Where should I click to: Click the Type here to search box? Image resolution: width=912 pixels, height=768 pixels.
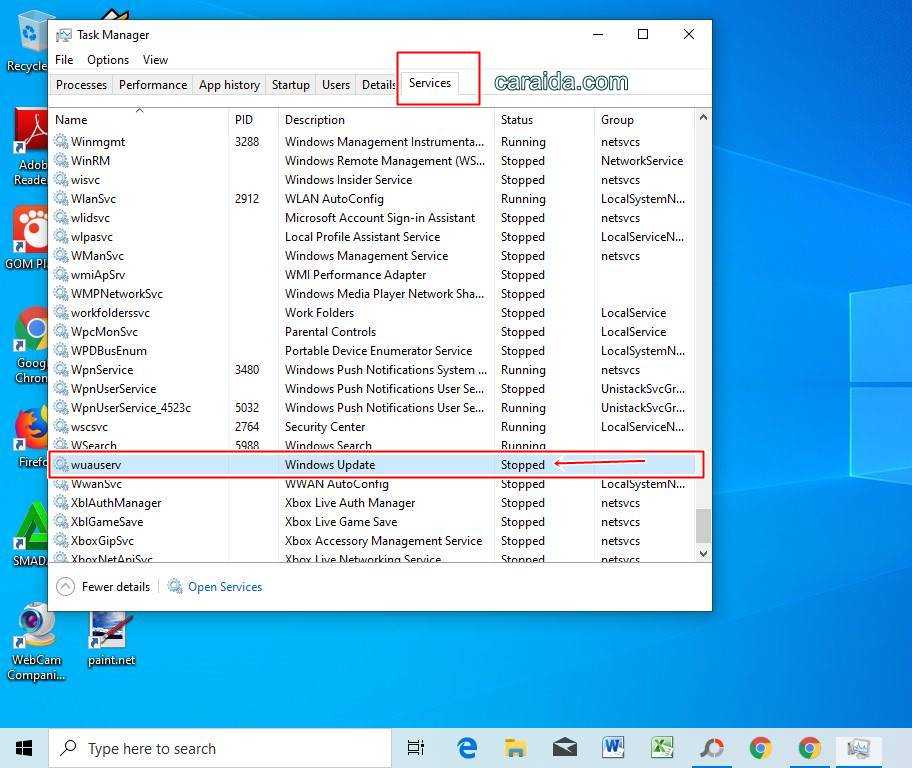click(x=220, y=748)
